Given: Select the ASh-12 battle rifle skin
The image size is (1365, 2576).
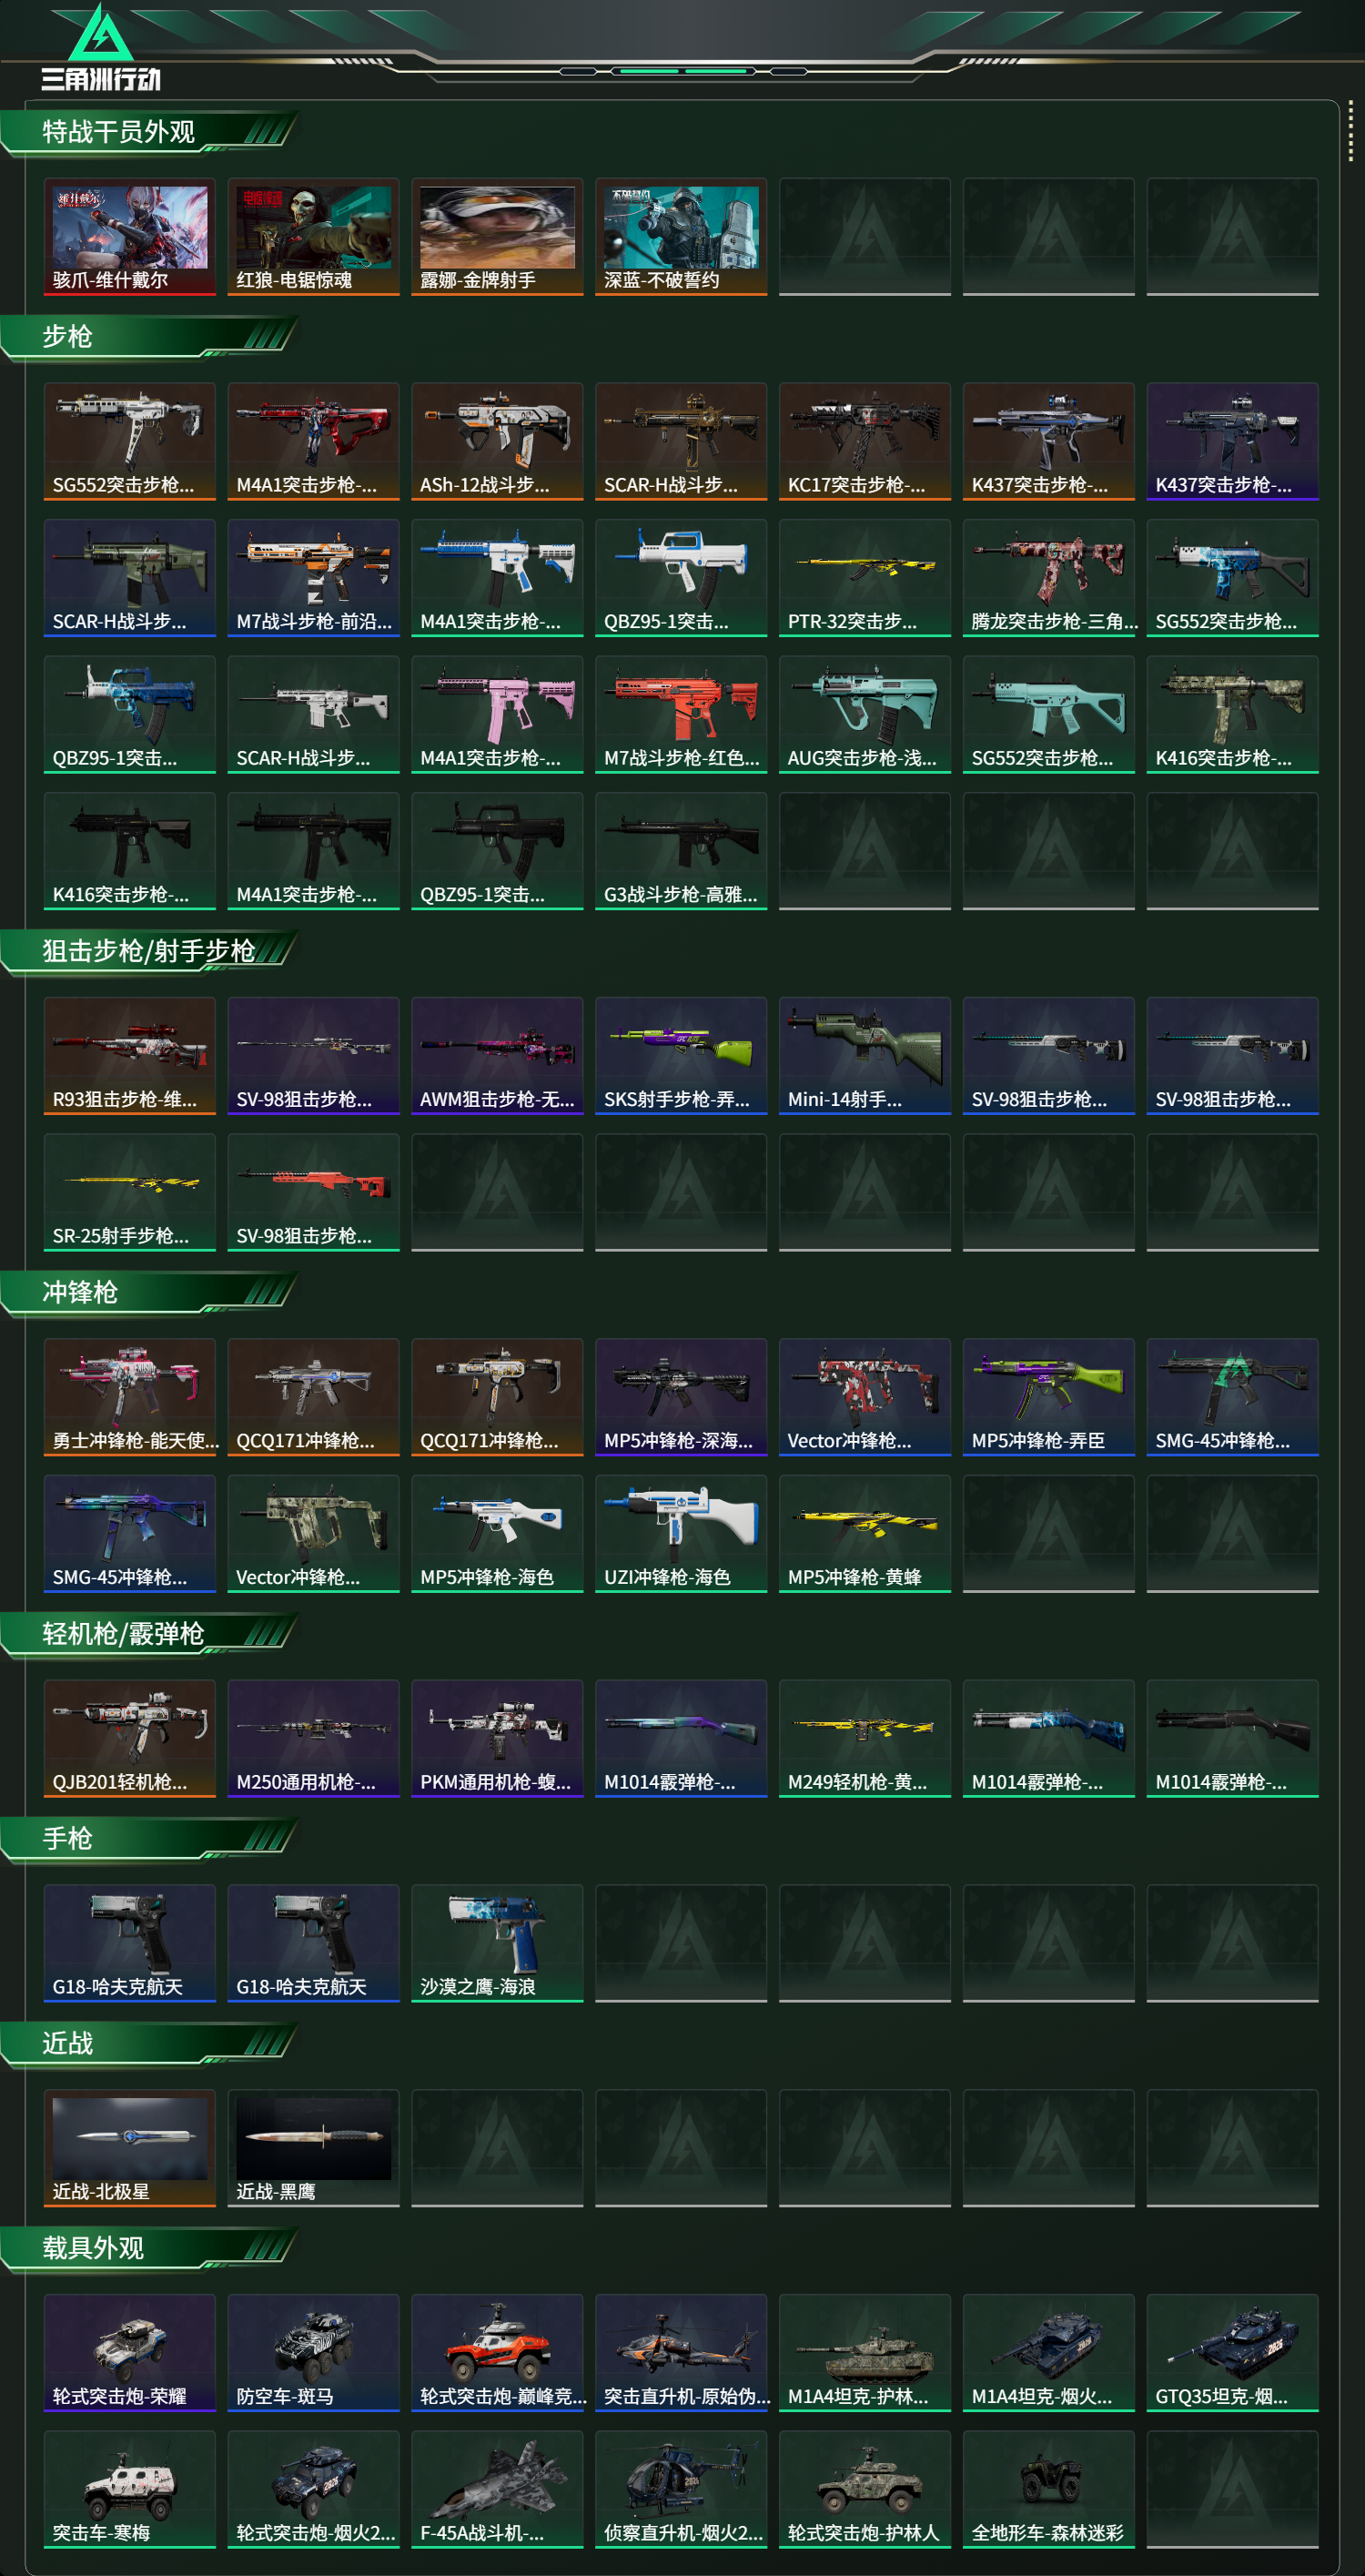Looking at the screenshot, I should tap(497, 441).
